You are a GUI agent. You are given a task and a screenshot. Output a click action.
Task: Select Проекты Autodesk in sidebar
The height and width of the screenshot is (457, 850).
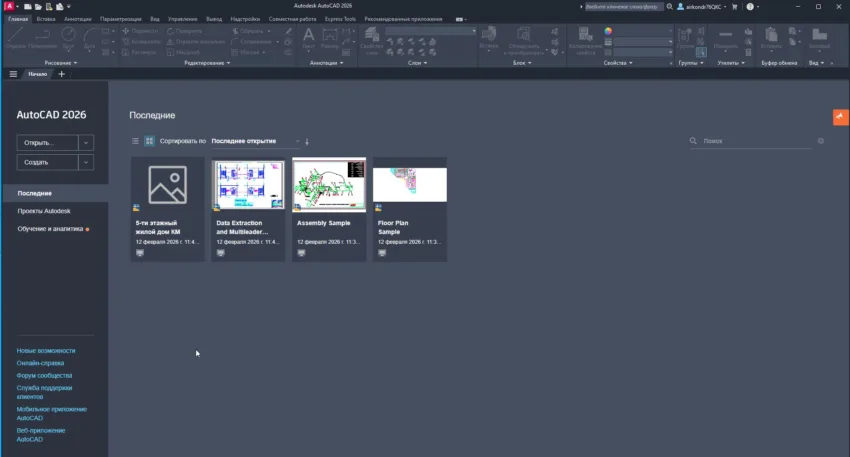click(44, 211)
